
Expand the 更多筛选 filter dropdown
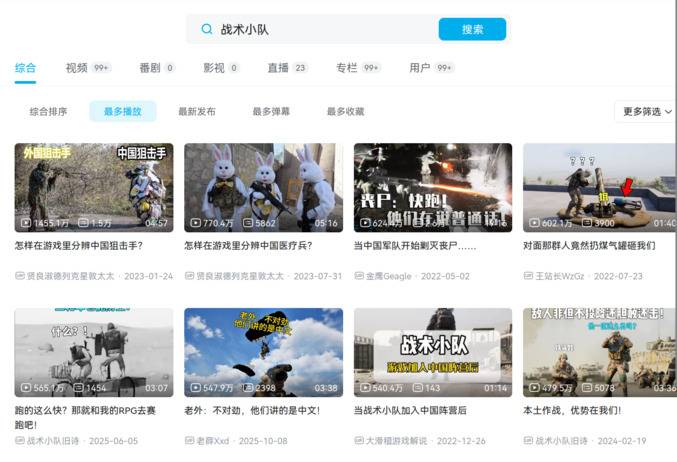coord(647,111)
